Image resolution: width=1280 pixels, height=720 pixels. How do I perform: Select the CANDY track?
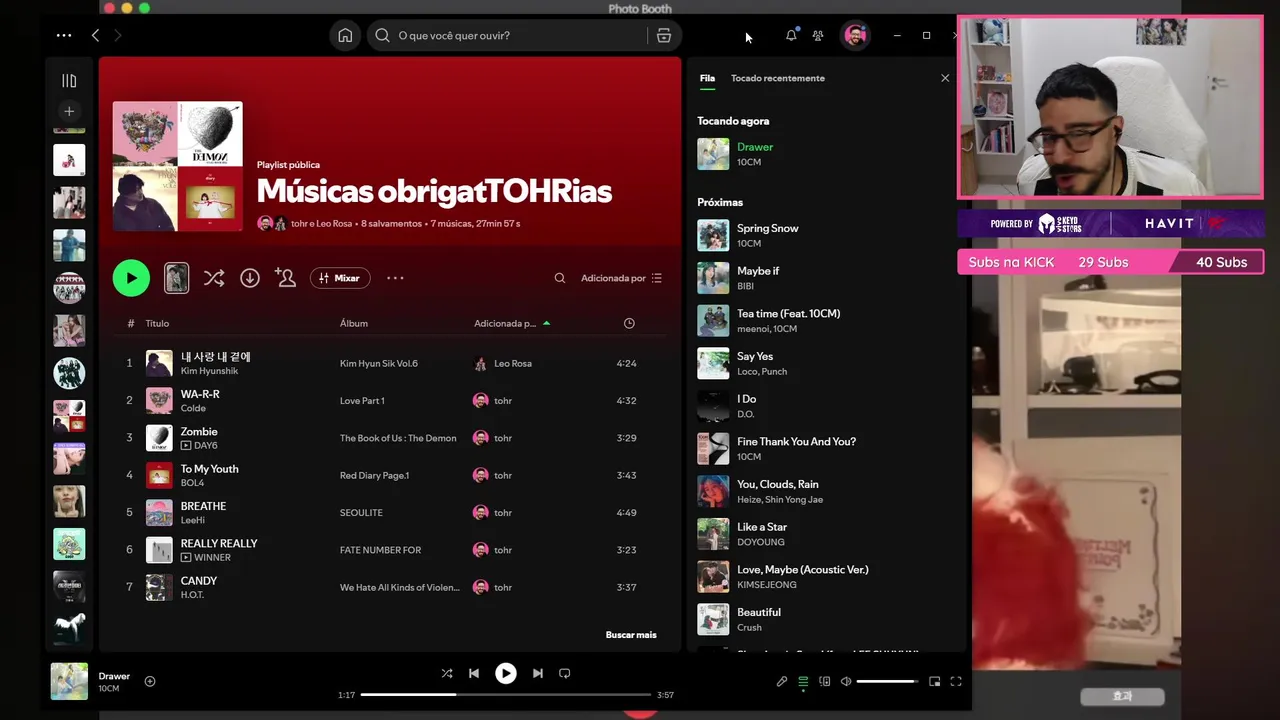coord(390,587)
